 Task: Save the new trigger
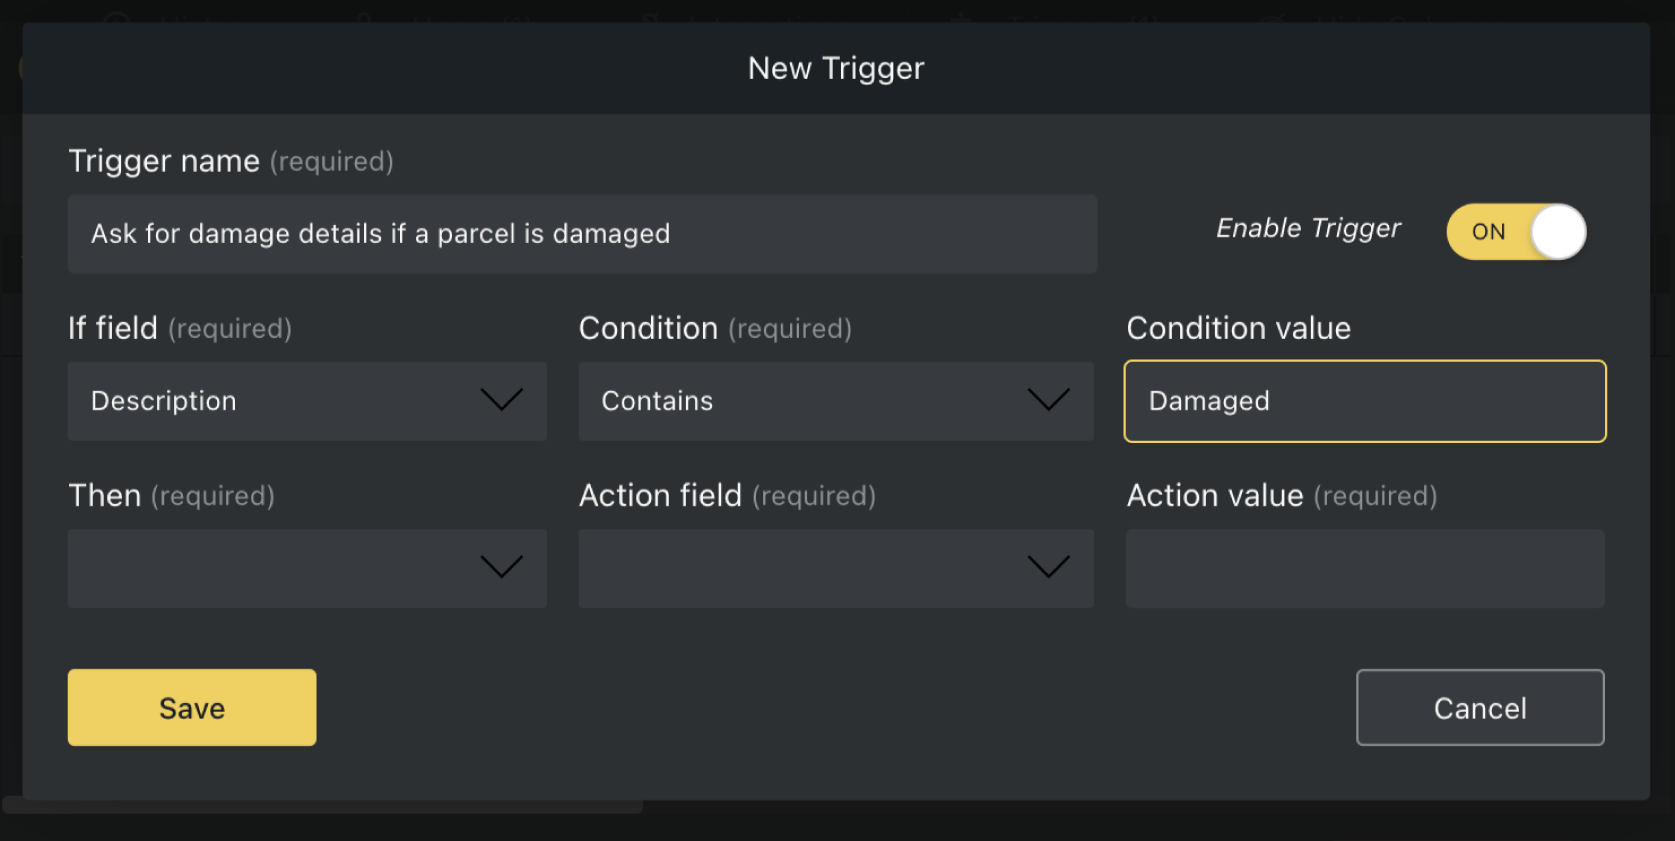(191, 707)
